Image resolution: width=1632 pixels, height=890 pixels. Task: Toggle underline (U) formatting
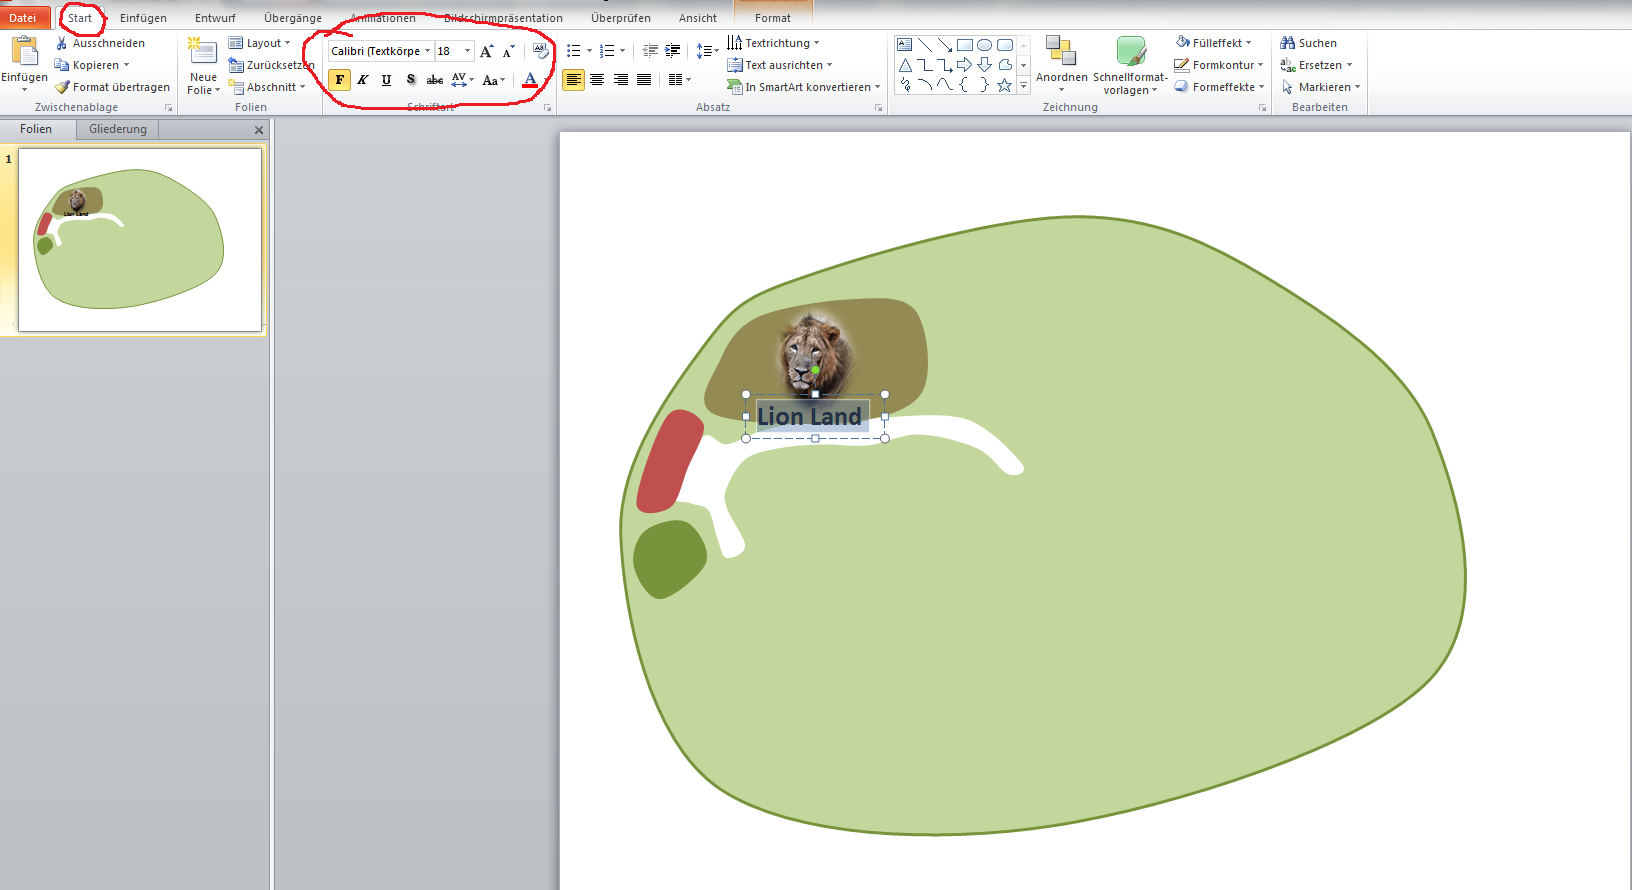tap(386, 80)
